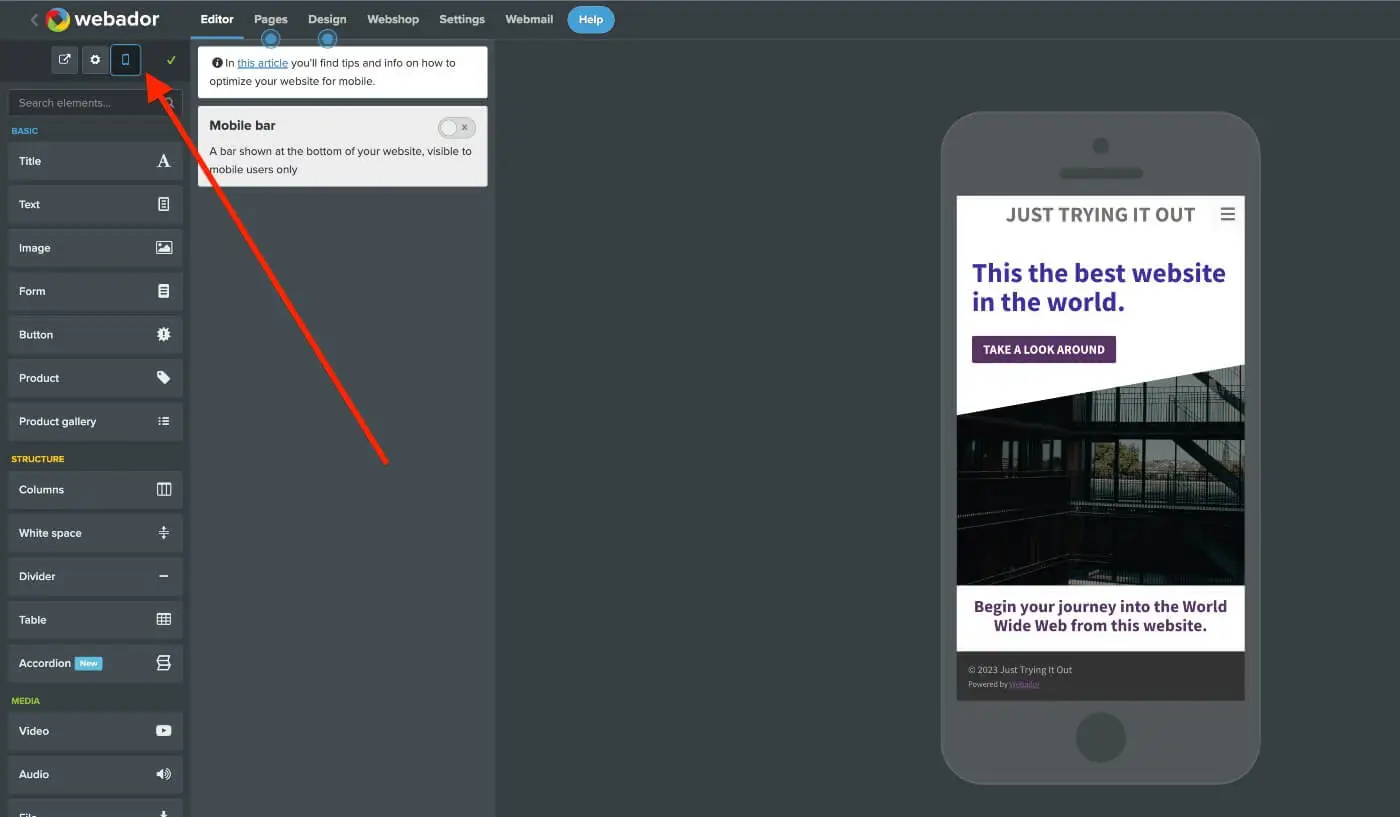Click the 'New' badge on Accordion

click(89, 664)
